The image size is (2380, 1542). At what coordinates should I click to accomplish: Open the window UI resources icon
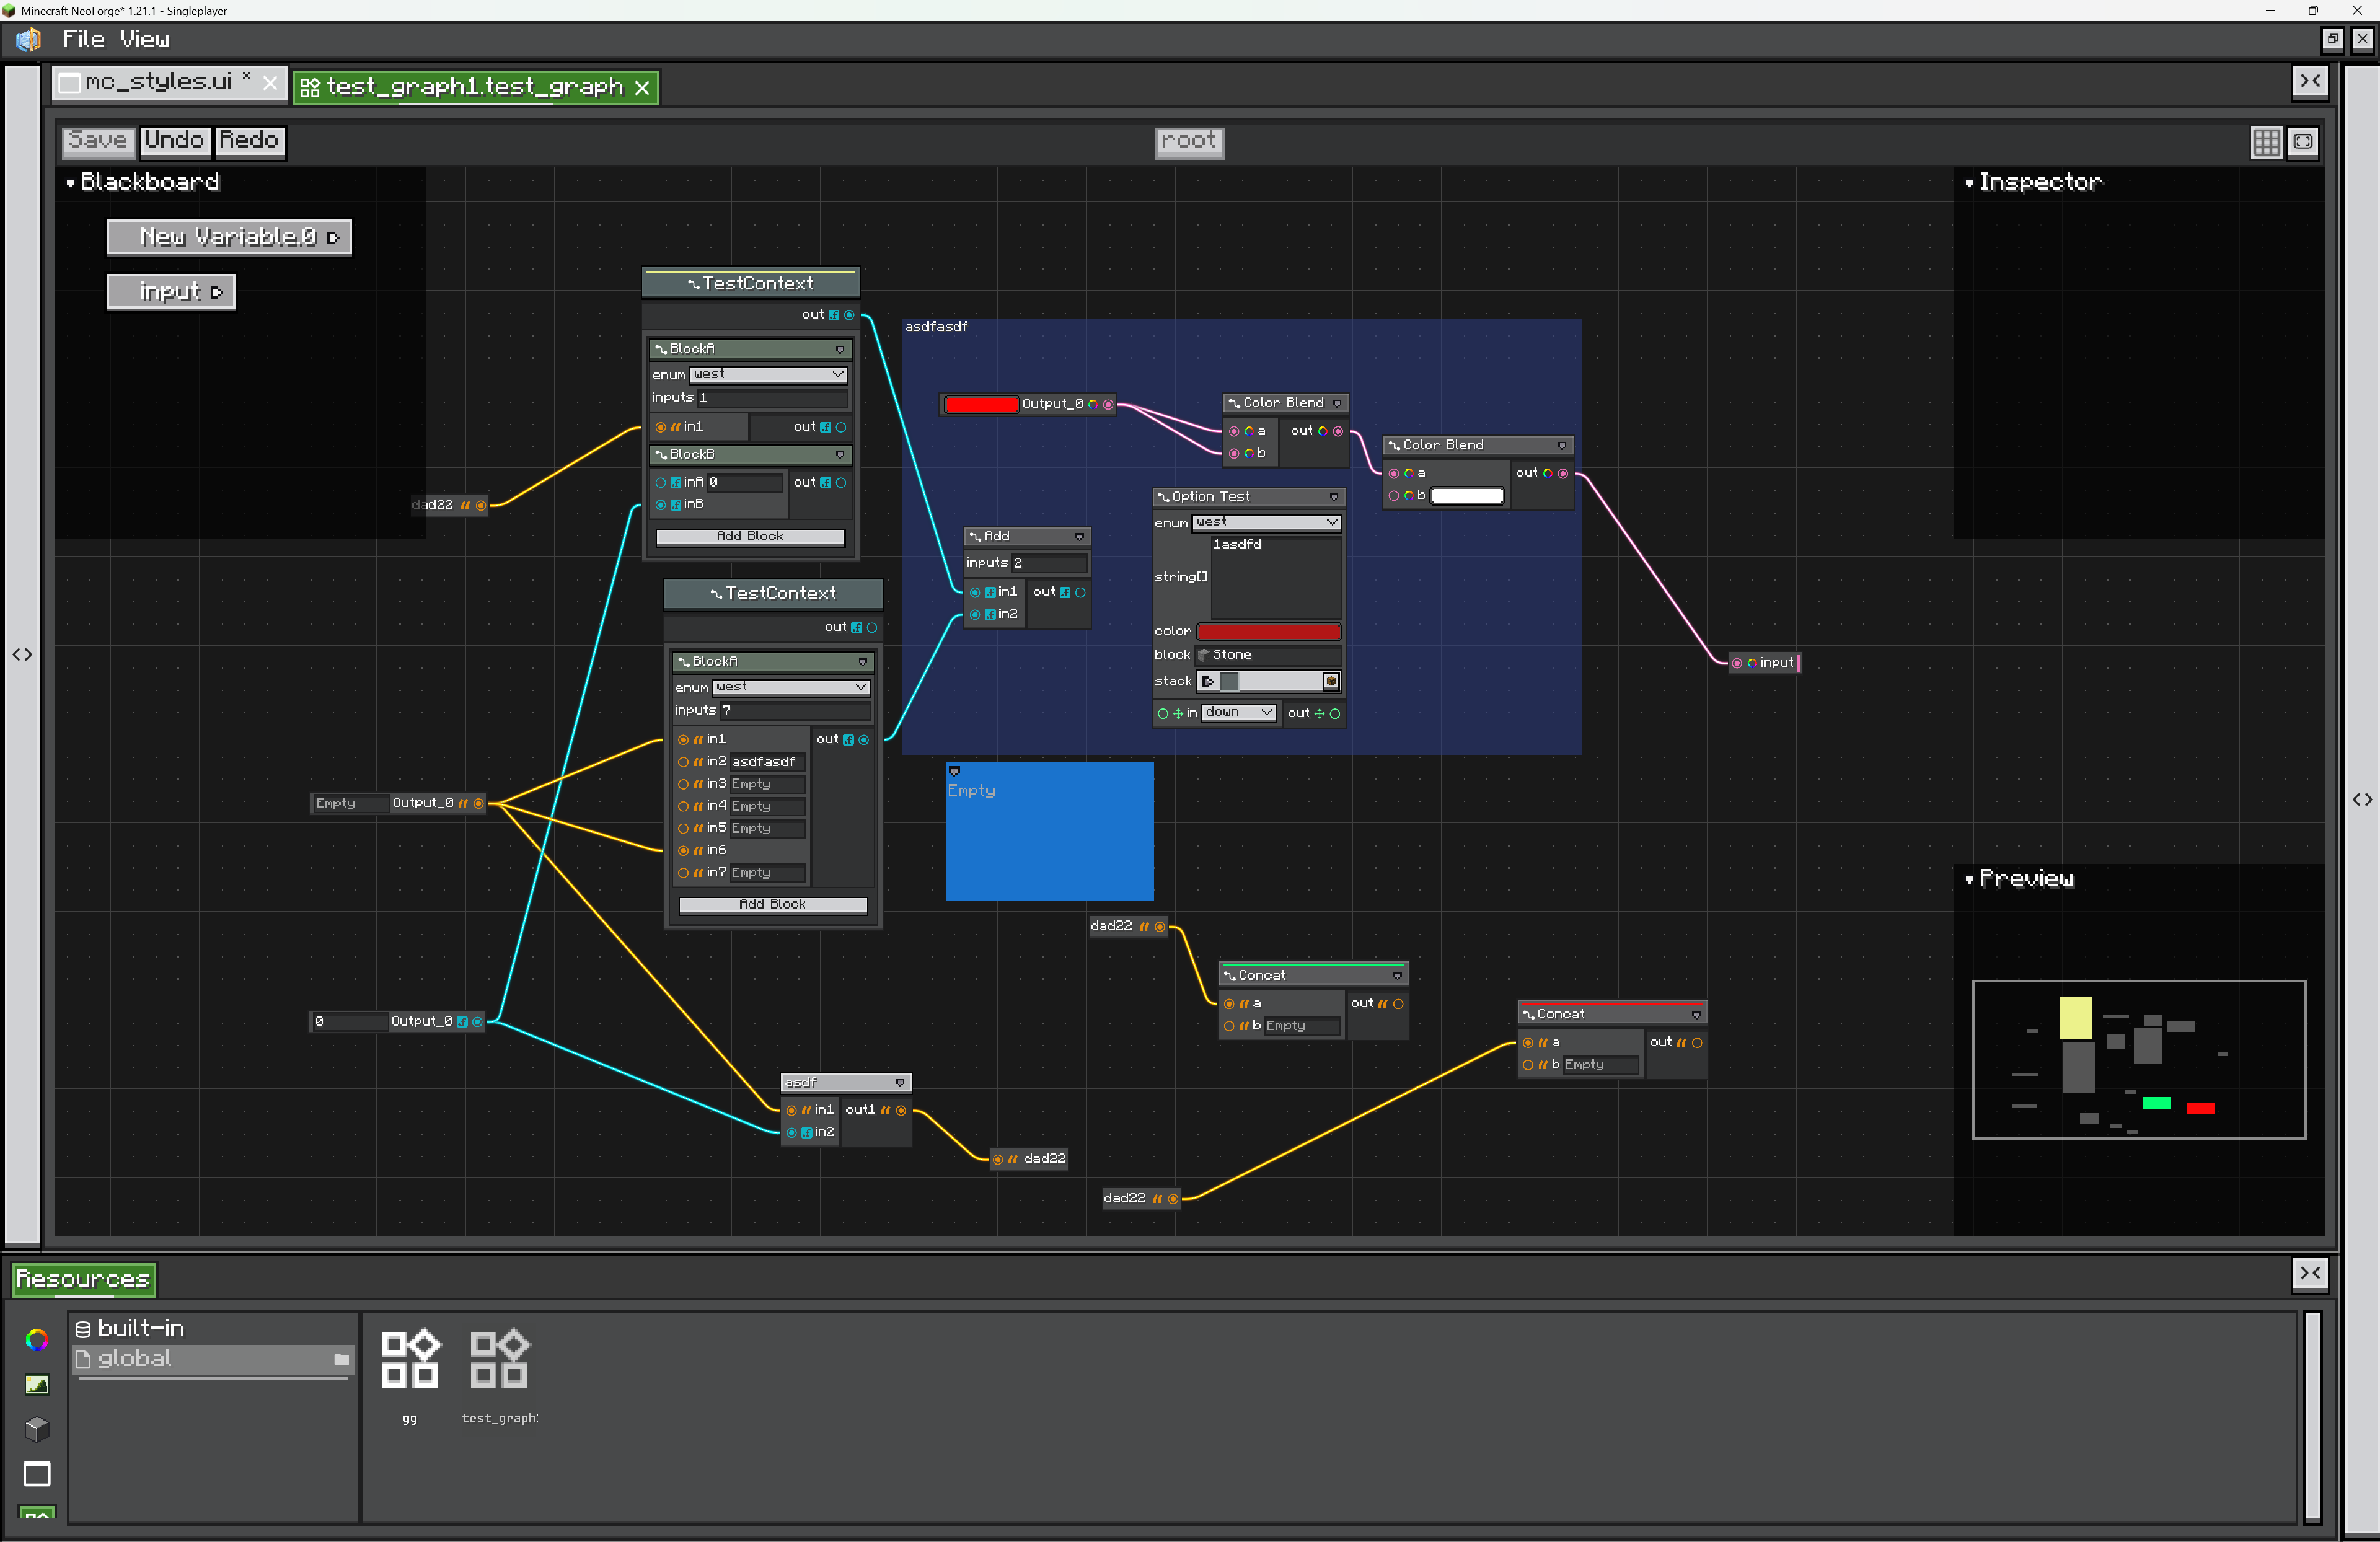point(37,1474)
